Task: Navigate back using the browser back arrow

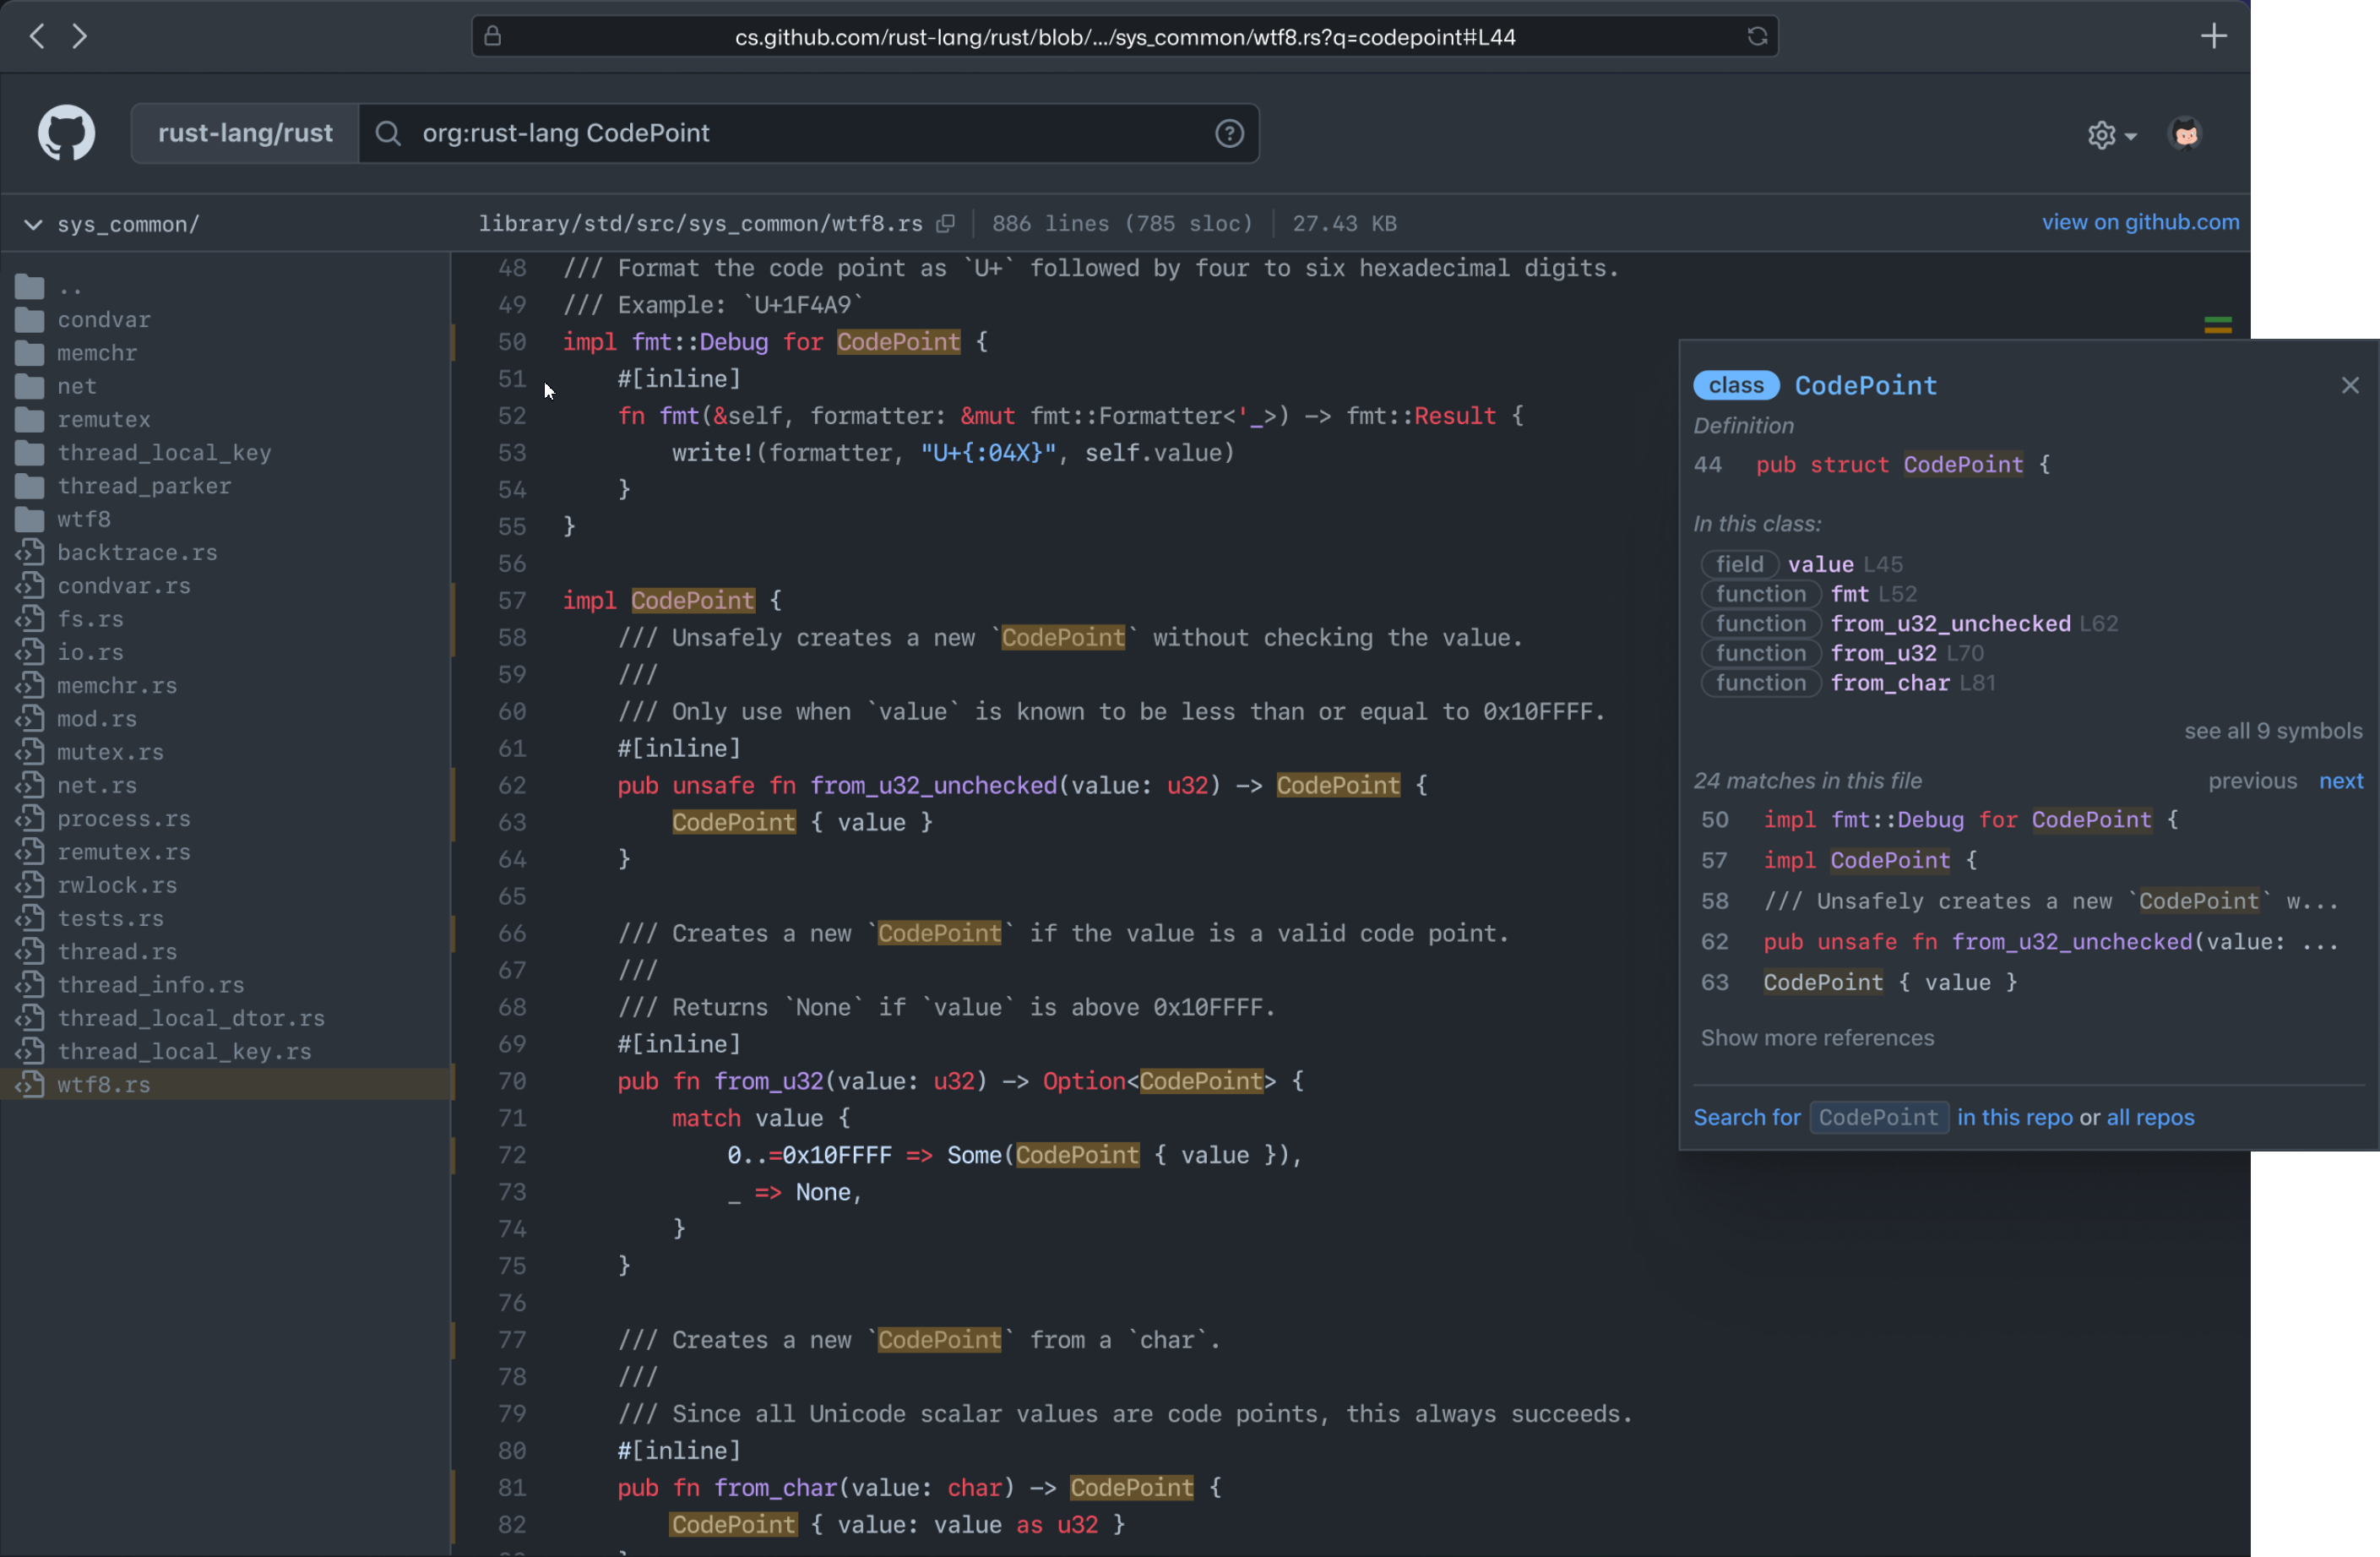Action: [36, 36]
